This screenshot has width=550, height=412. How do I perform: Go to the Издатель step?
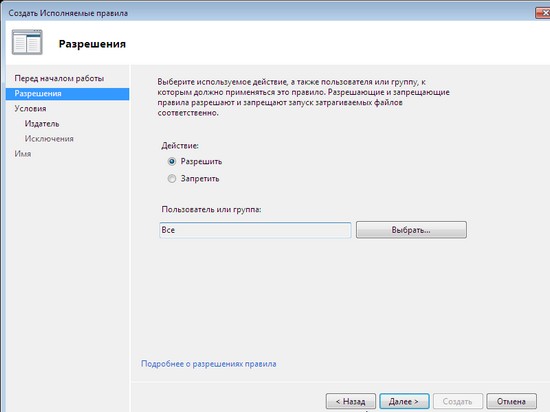42,124
